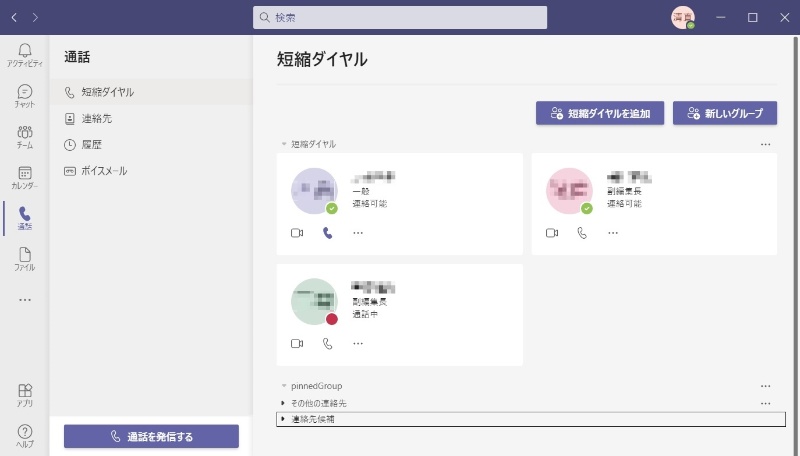The width and height of the screenshot is (800, 456).
Task: Open the Calendar (カレンダー) sidebar icon
Action: point(24,178)
